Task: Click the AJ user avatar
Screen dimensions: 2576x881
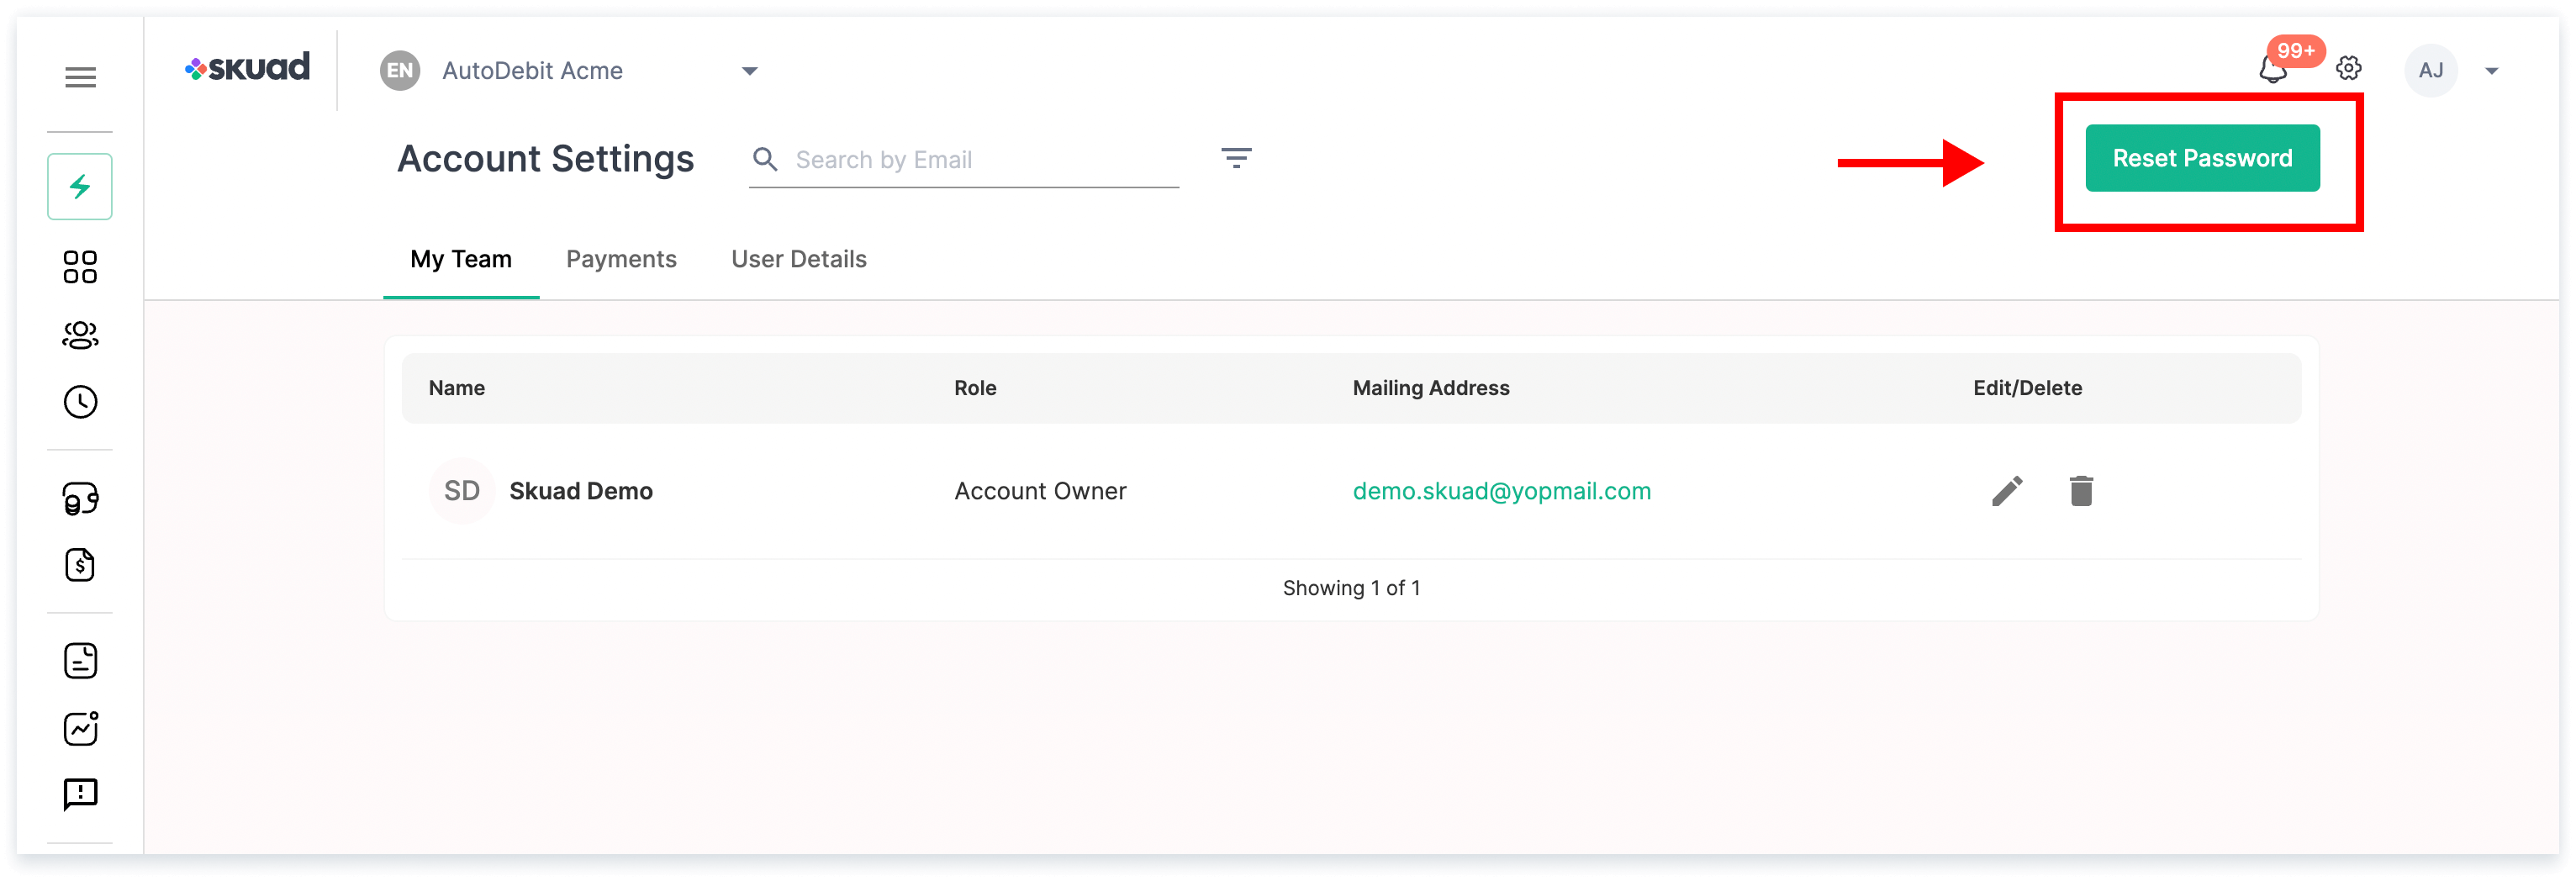Action: click(x=2431, y=70)
